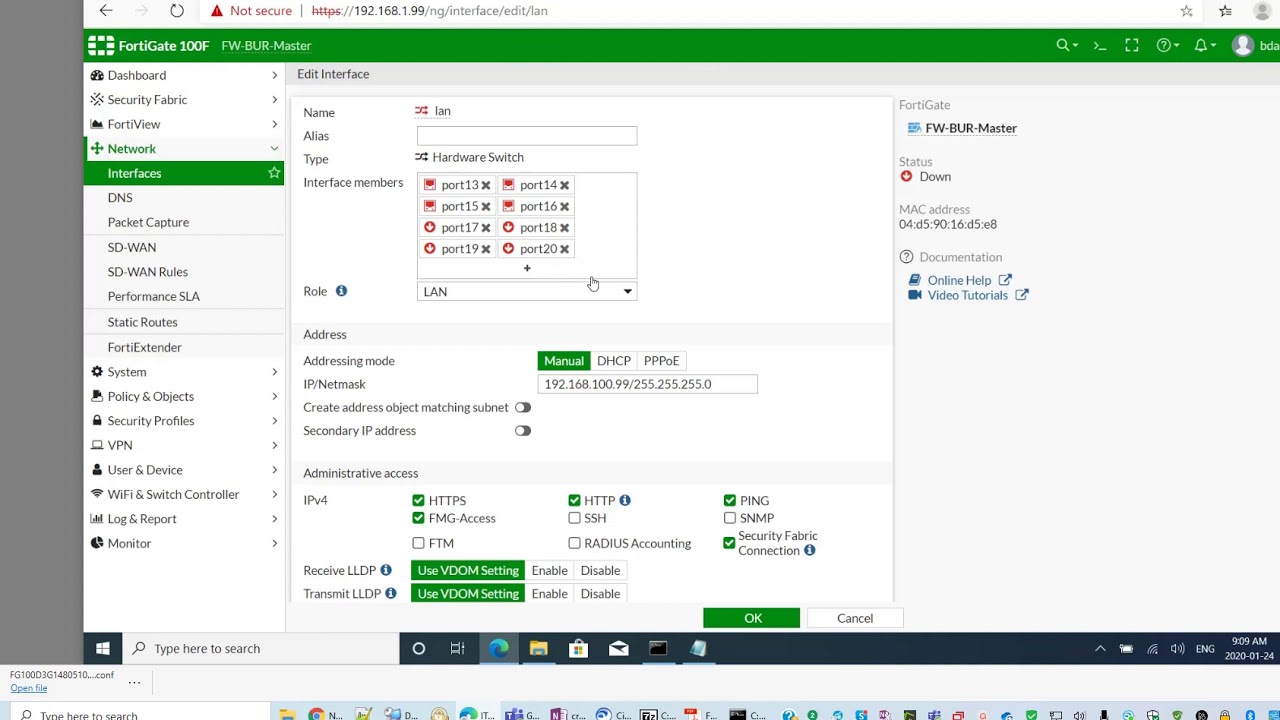Remove port17 from interface members
This screenshot has height=720, width=1280.
pos(486,228)
